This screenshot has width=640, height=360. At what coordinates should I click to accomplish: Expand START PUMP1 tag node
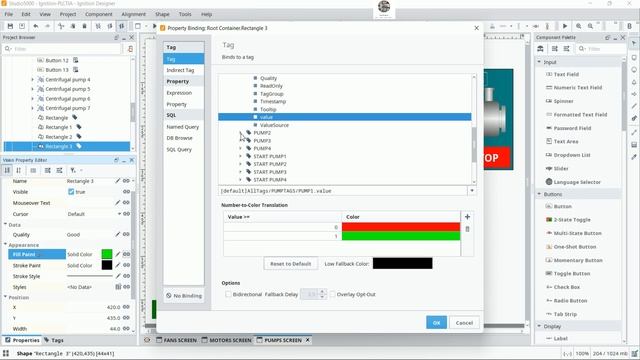[x=240, y=156]
